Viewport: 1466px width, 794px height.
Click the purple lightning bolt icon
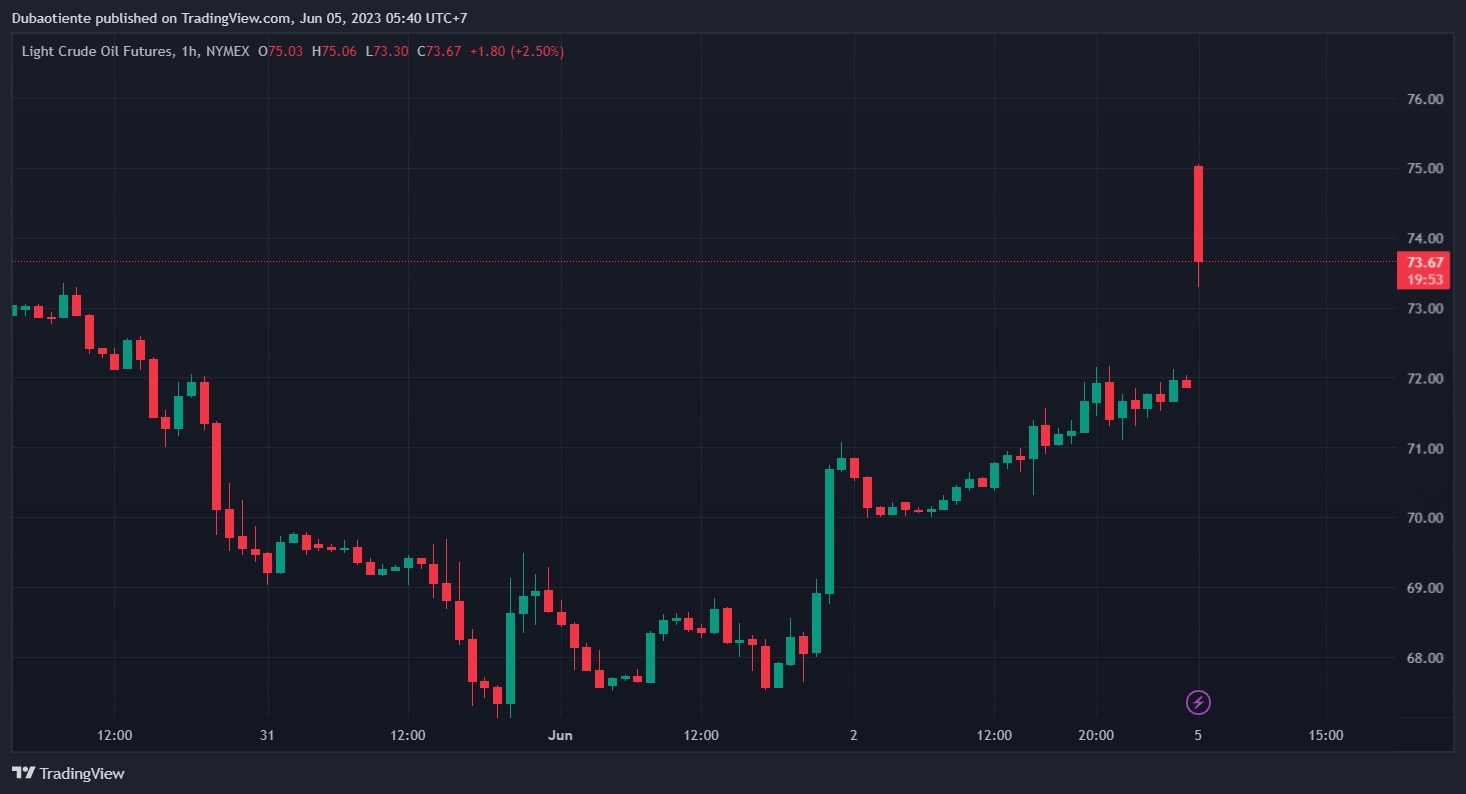[1198, 702]
